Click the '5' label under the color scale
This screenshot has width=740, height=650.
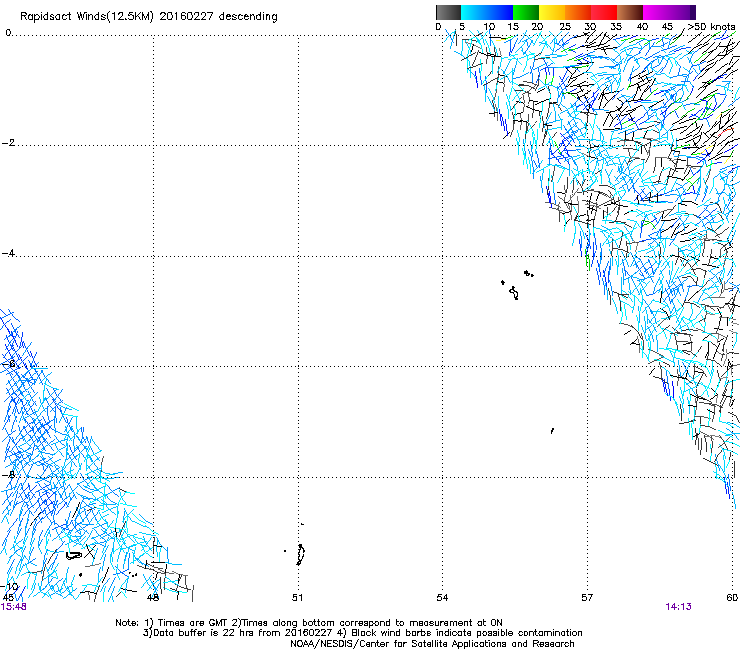pyautogui.click(x=462, y=27)
